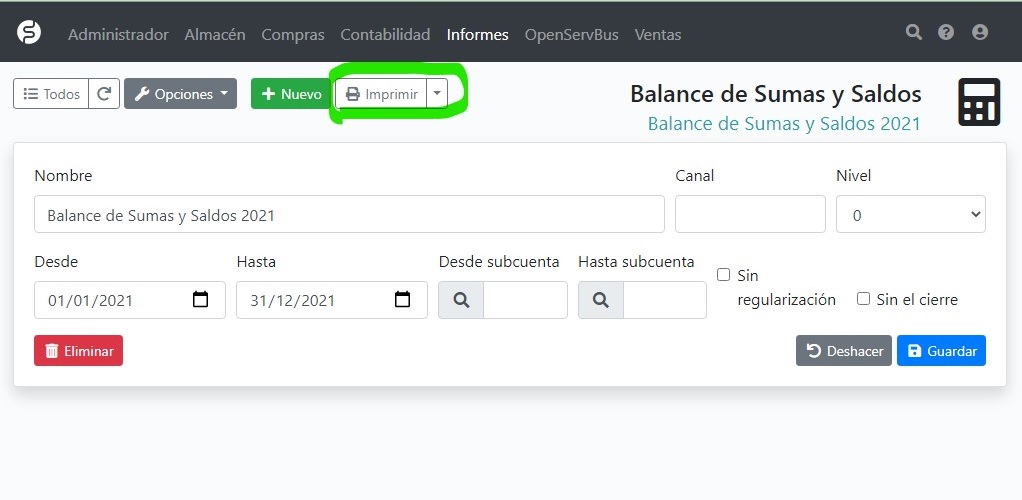The image size is (1022, 500).
Task: Expand the Opciones dropdown
Action: point(180,94)
